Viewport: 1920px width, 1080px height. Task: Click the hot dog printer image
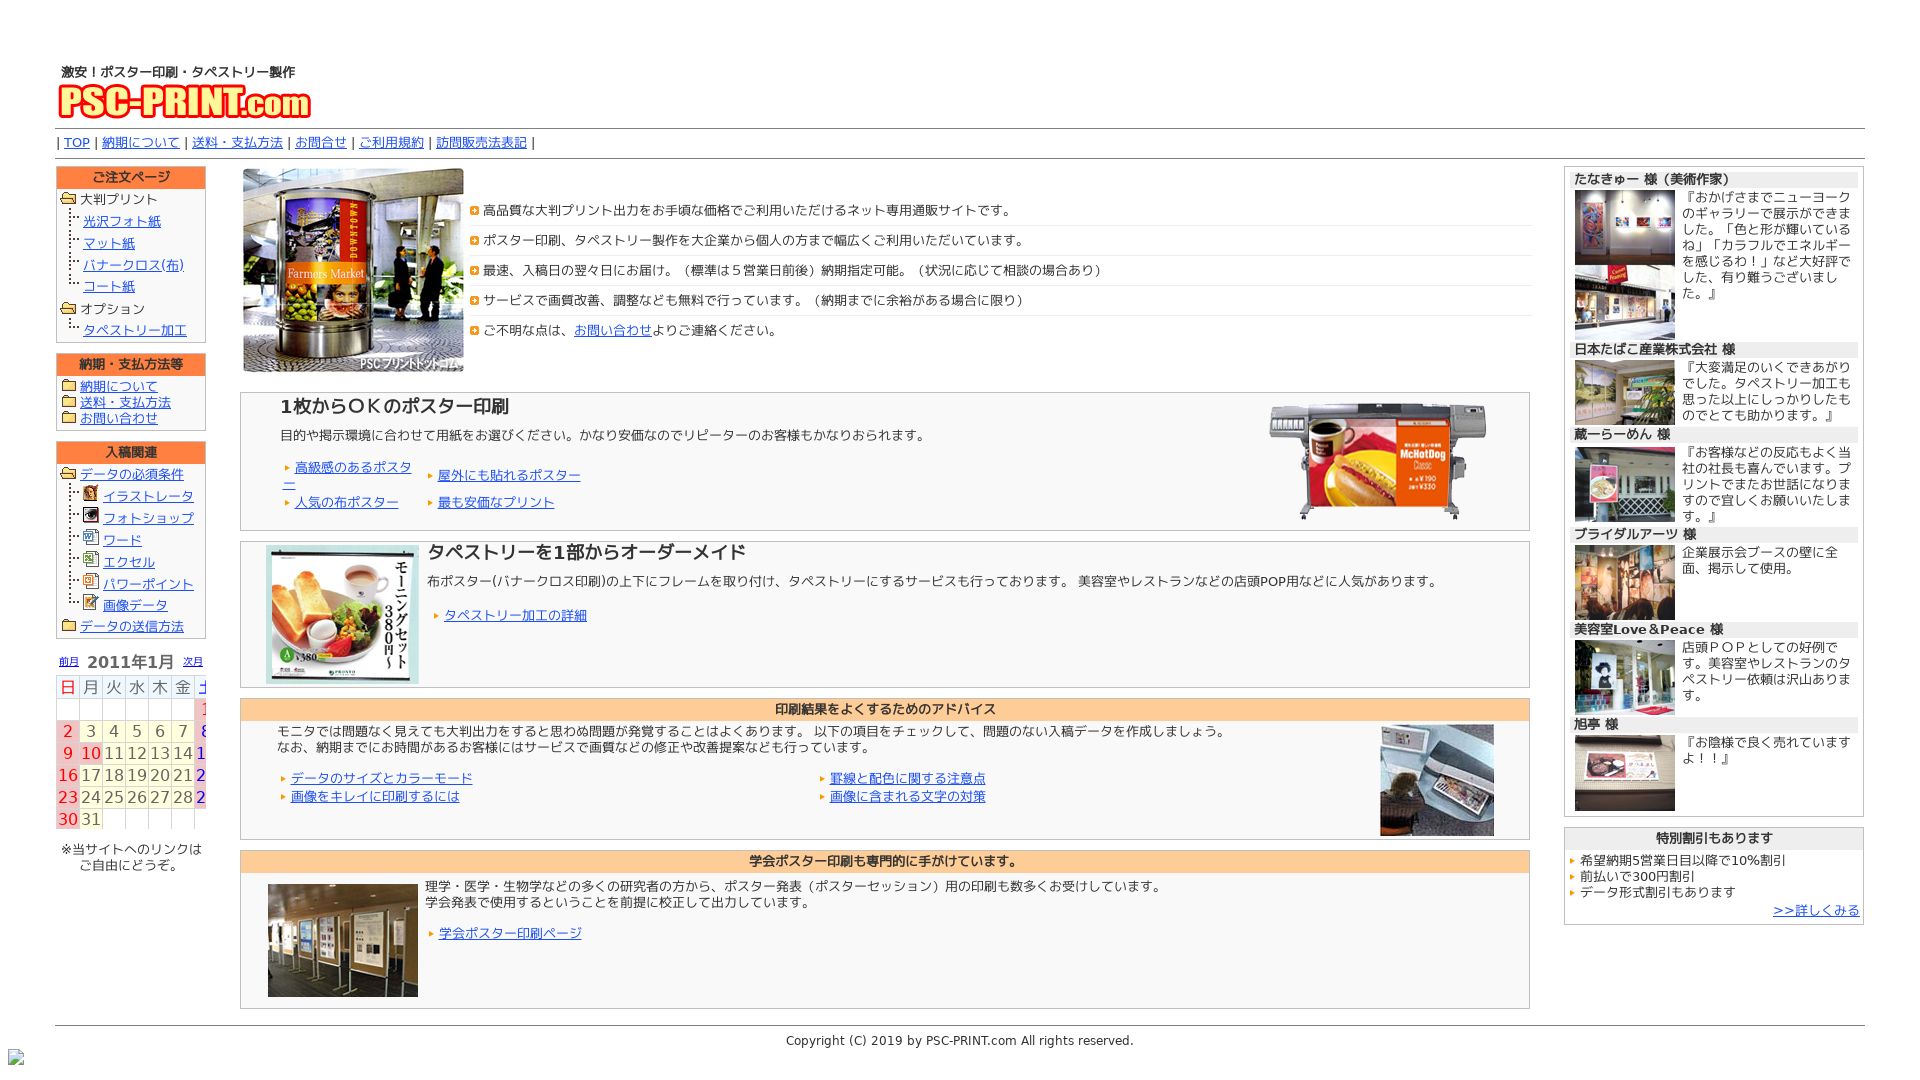(x=1378, y=461)
